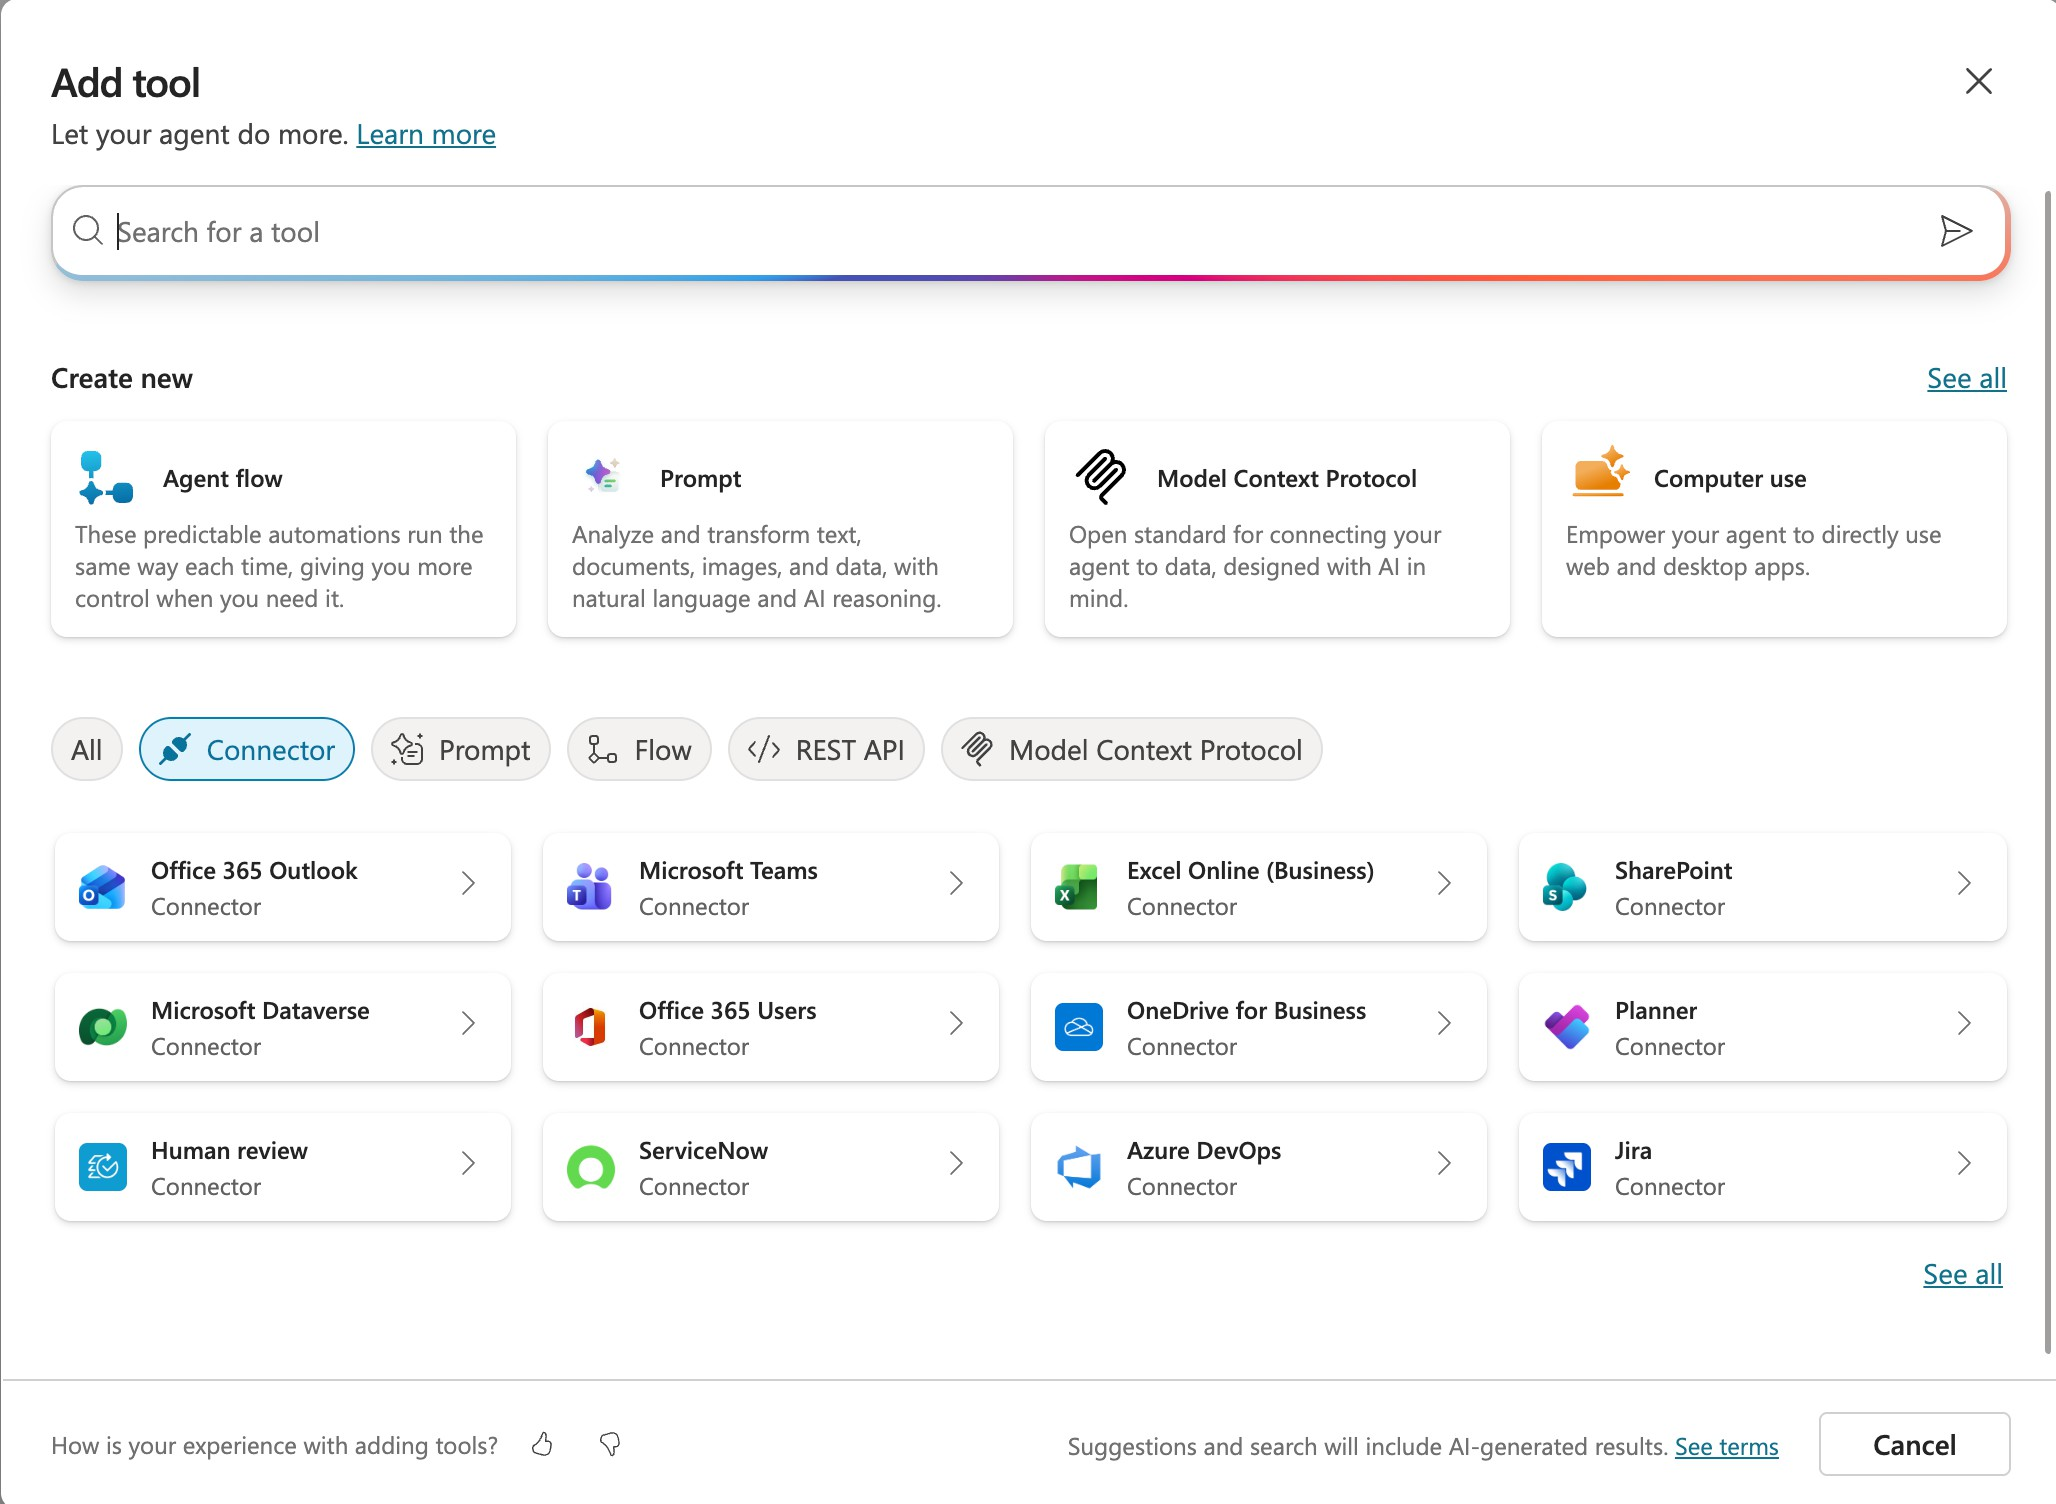Click the magnifier search icon
This screenshot has height=1504, width=2056.
[x=87, y=231]
